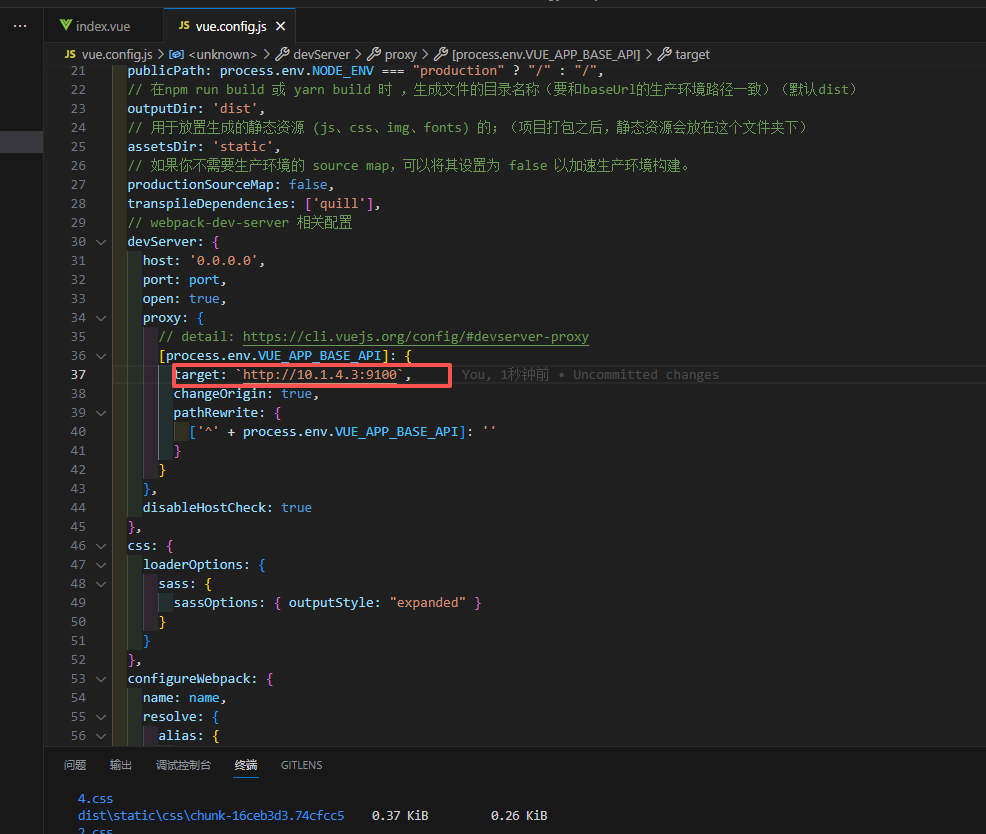Image resolution: width=986 pixels, height=834 pixels.
Task: Fold the loaderOptions block at line 47
Action: pyautogui.click(x=101, y=565)
